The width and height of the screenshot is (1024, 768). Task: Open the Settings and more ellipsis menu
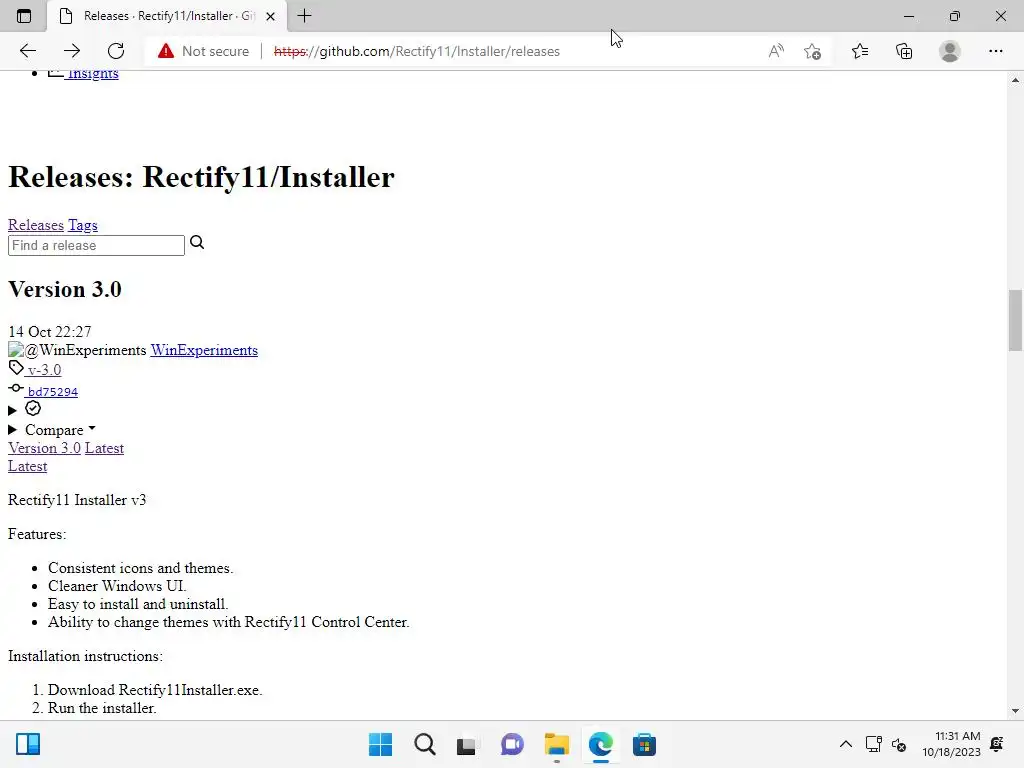point(996,51)
